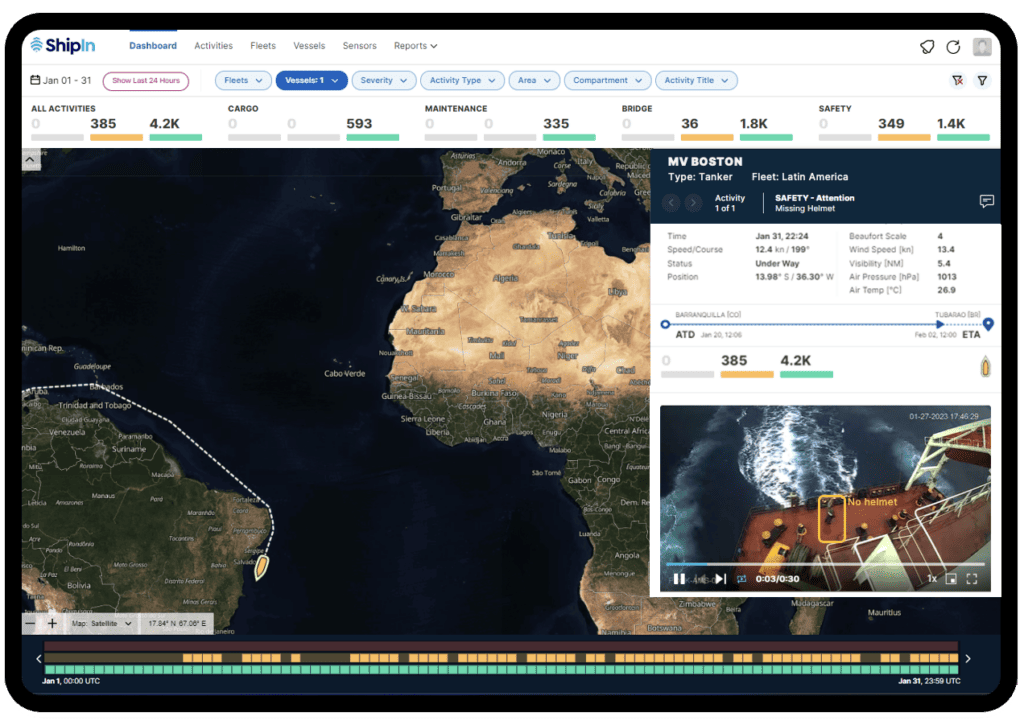Pause the No helmet video playback
Screen dimensions: 1024x721
point(678,577)
